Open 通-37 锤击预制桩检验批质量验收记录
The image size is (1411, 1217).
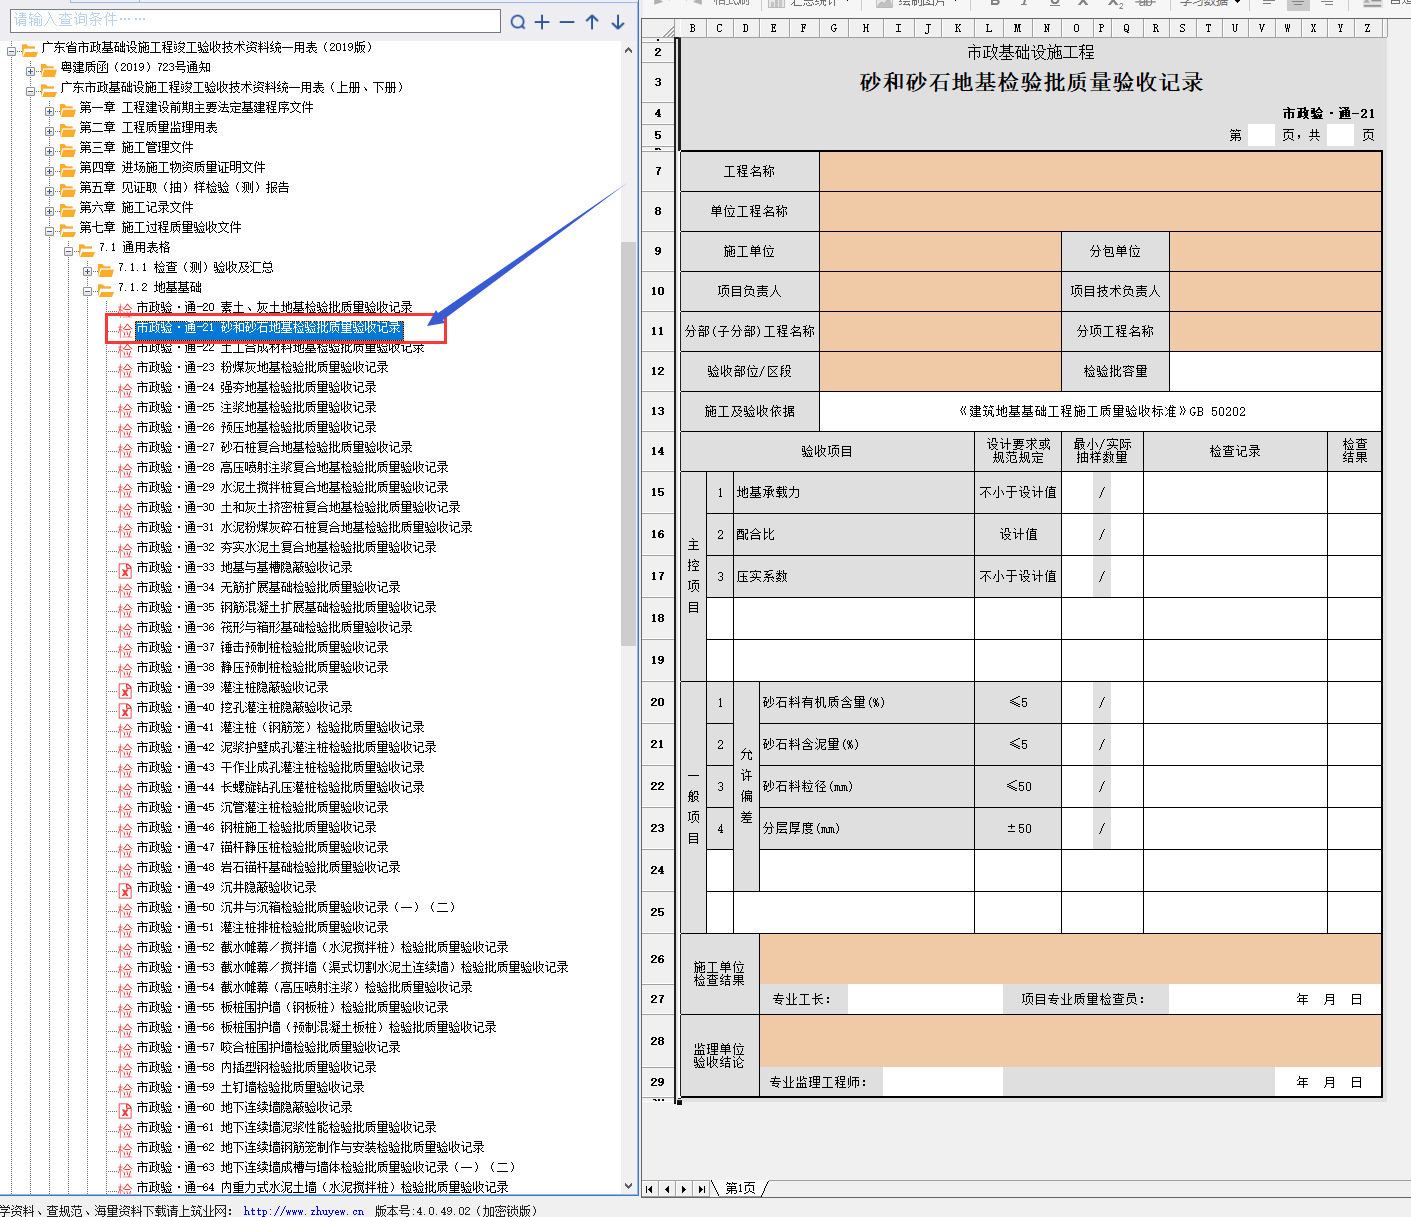(262, 648)
